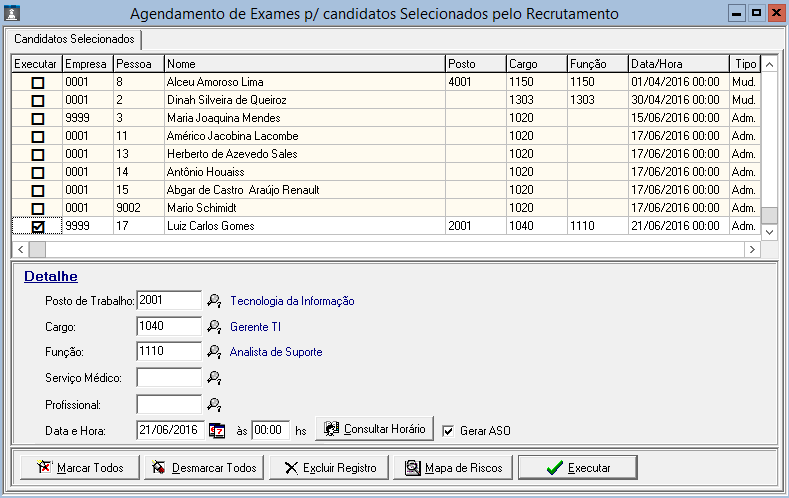Screen dimensions: 789x498
Task: Click the lookup icon beside Posto de Trabalho
Action: 213,300
